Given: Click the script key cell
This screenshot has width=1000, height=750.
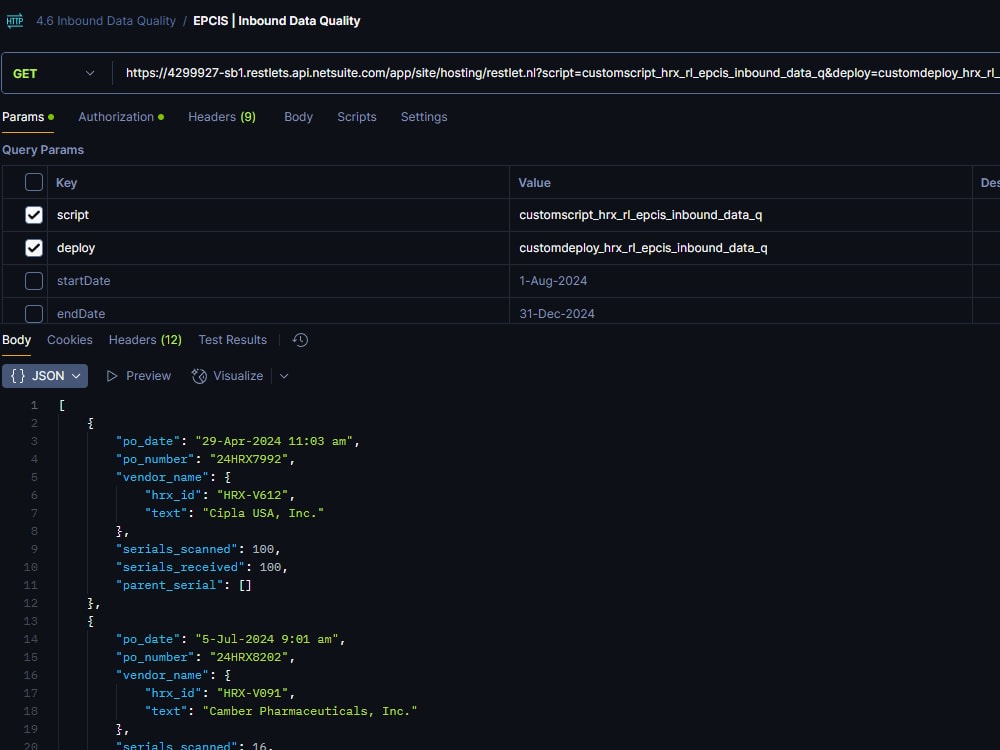Looking at the screenshot, I should [278, 215].
